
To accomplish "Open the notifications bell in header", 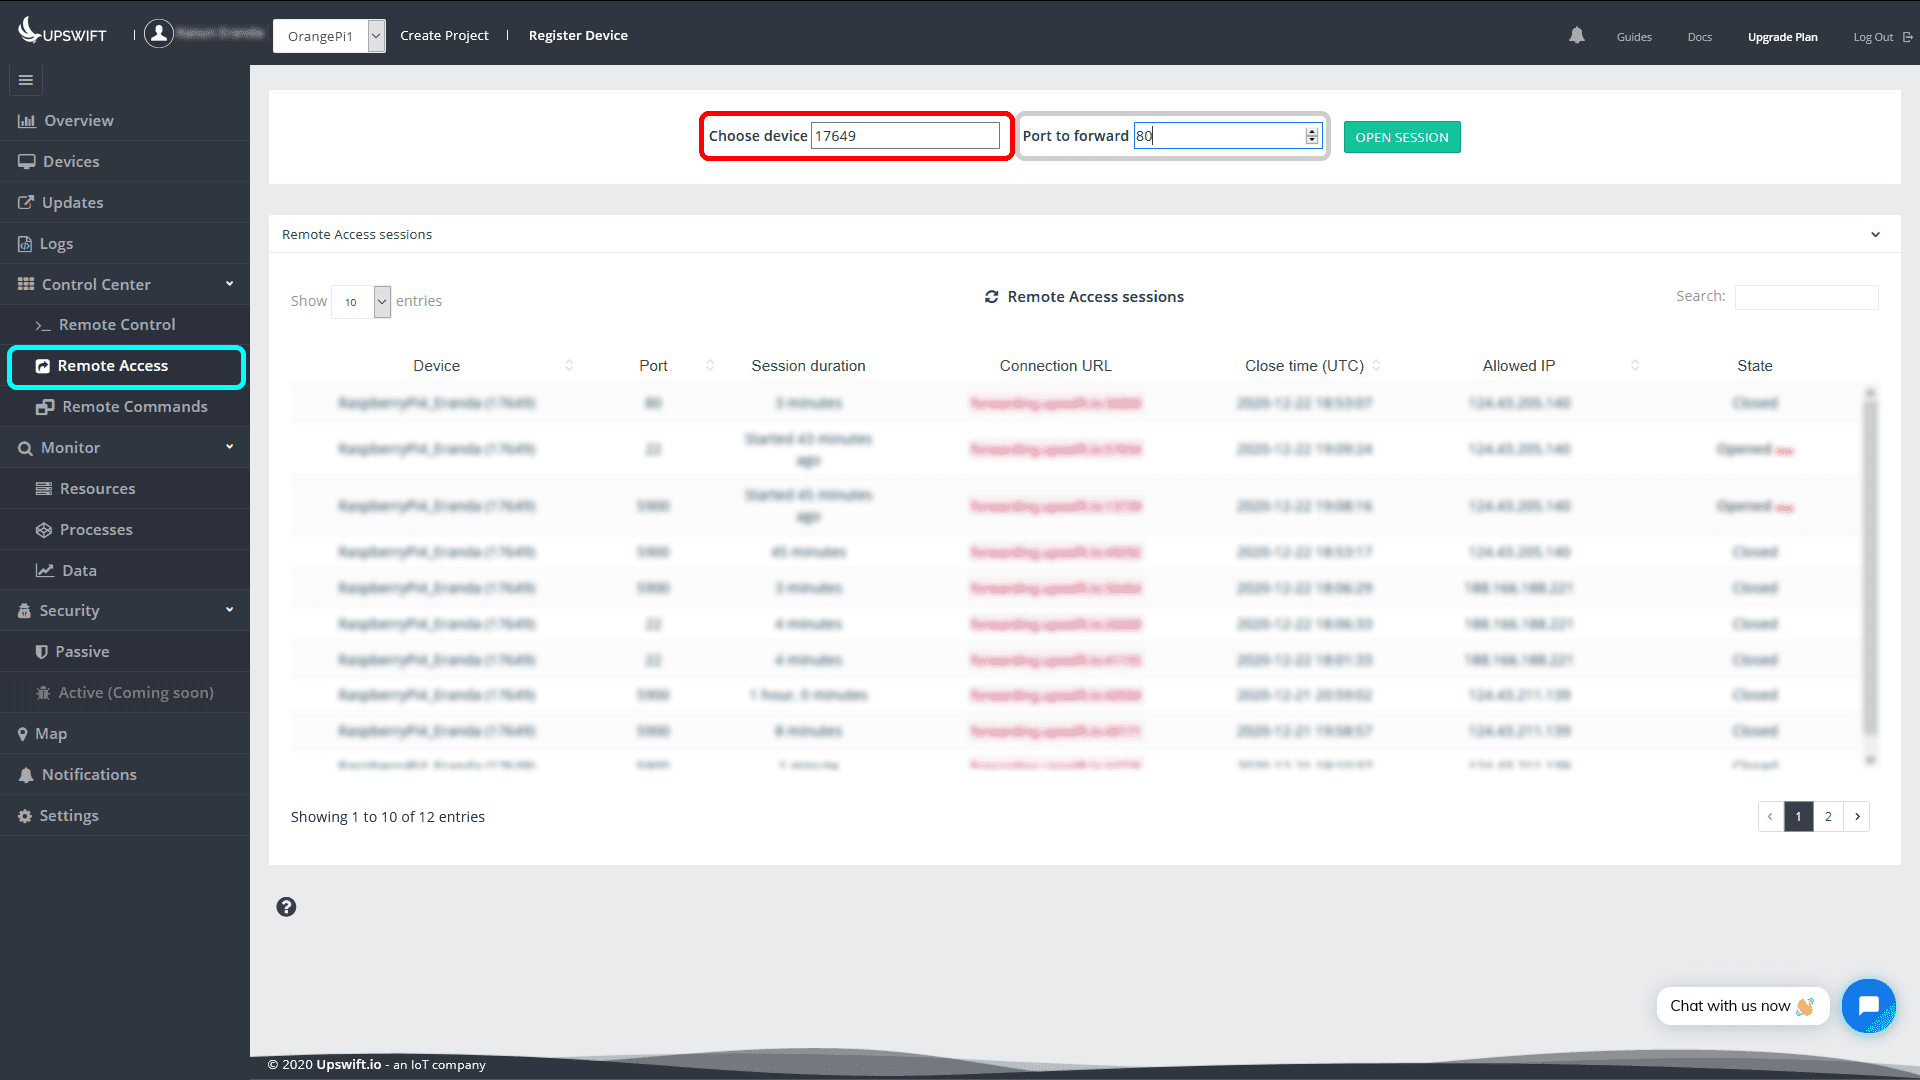I will (x=1577, y=36).
